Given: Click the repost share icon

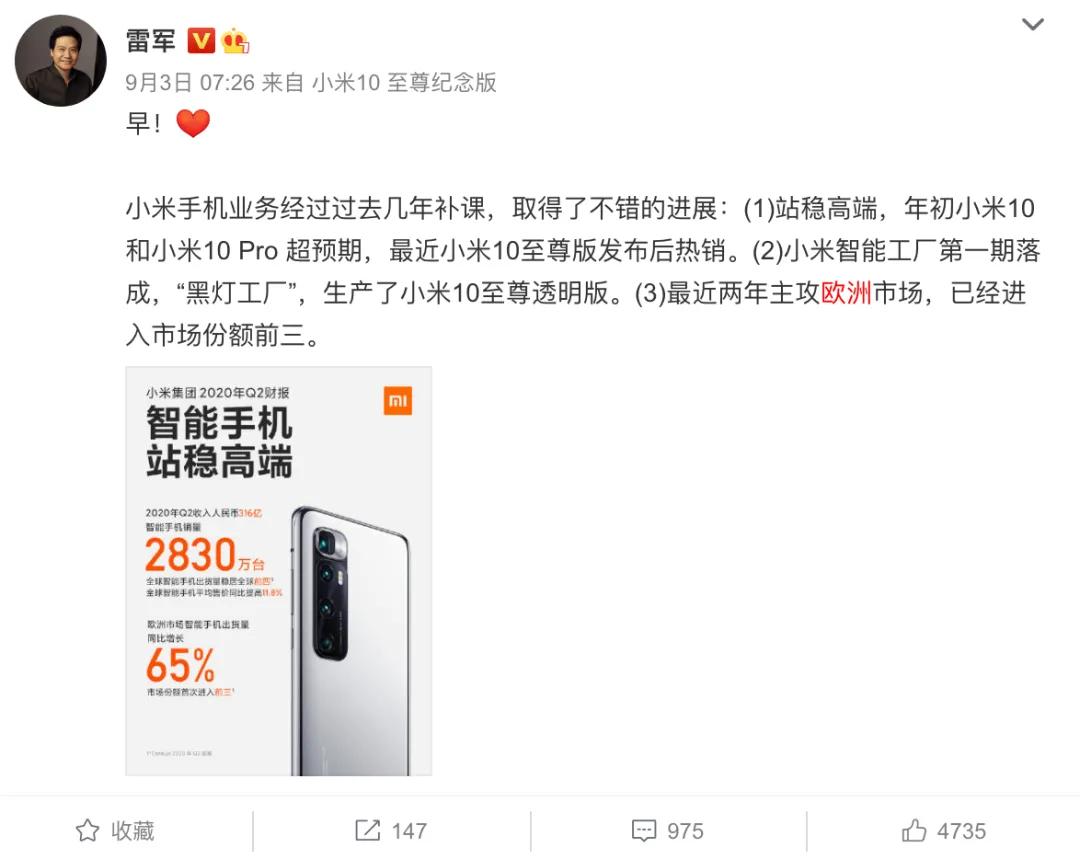Looking at the screenshot, I should pos(368,830).
